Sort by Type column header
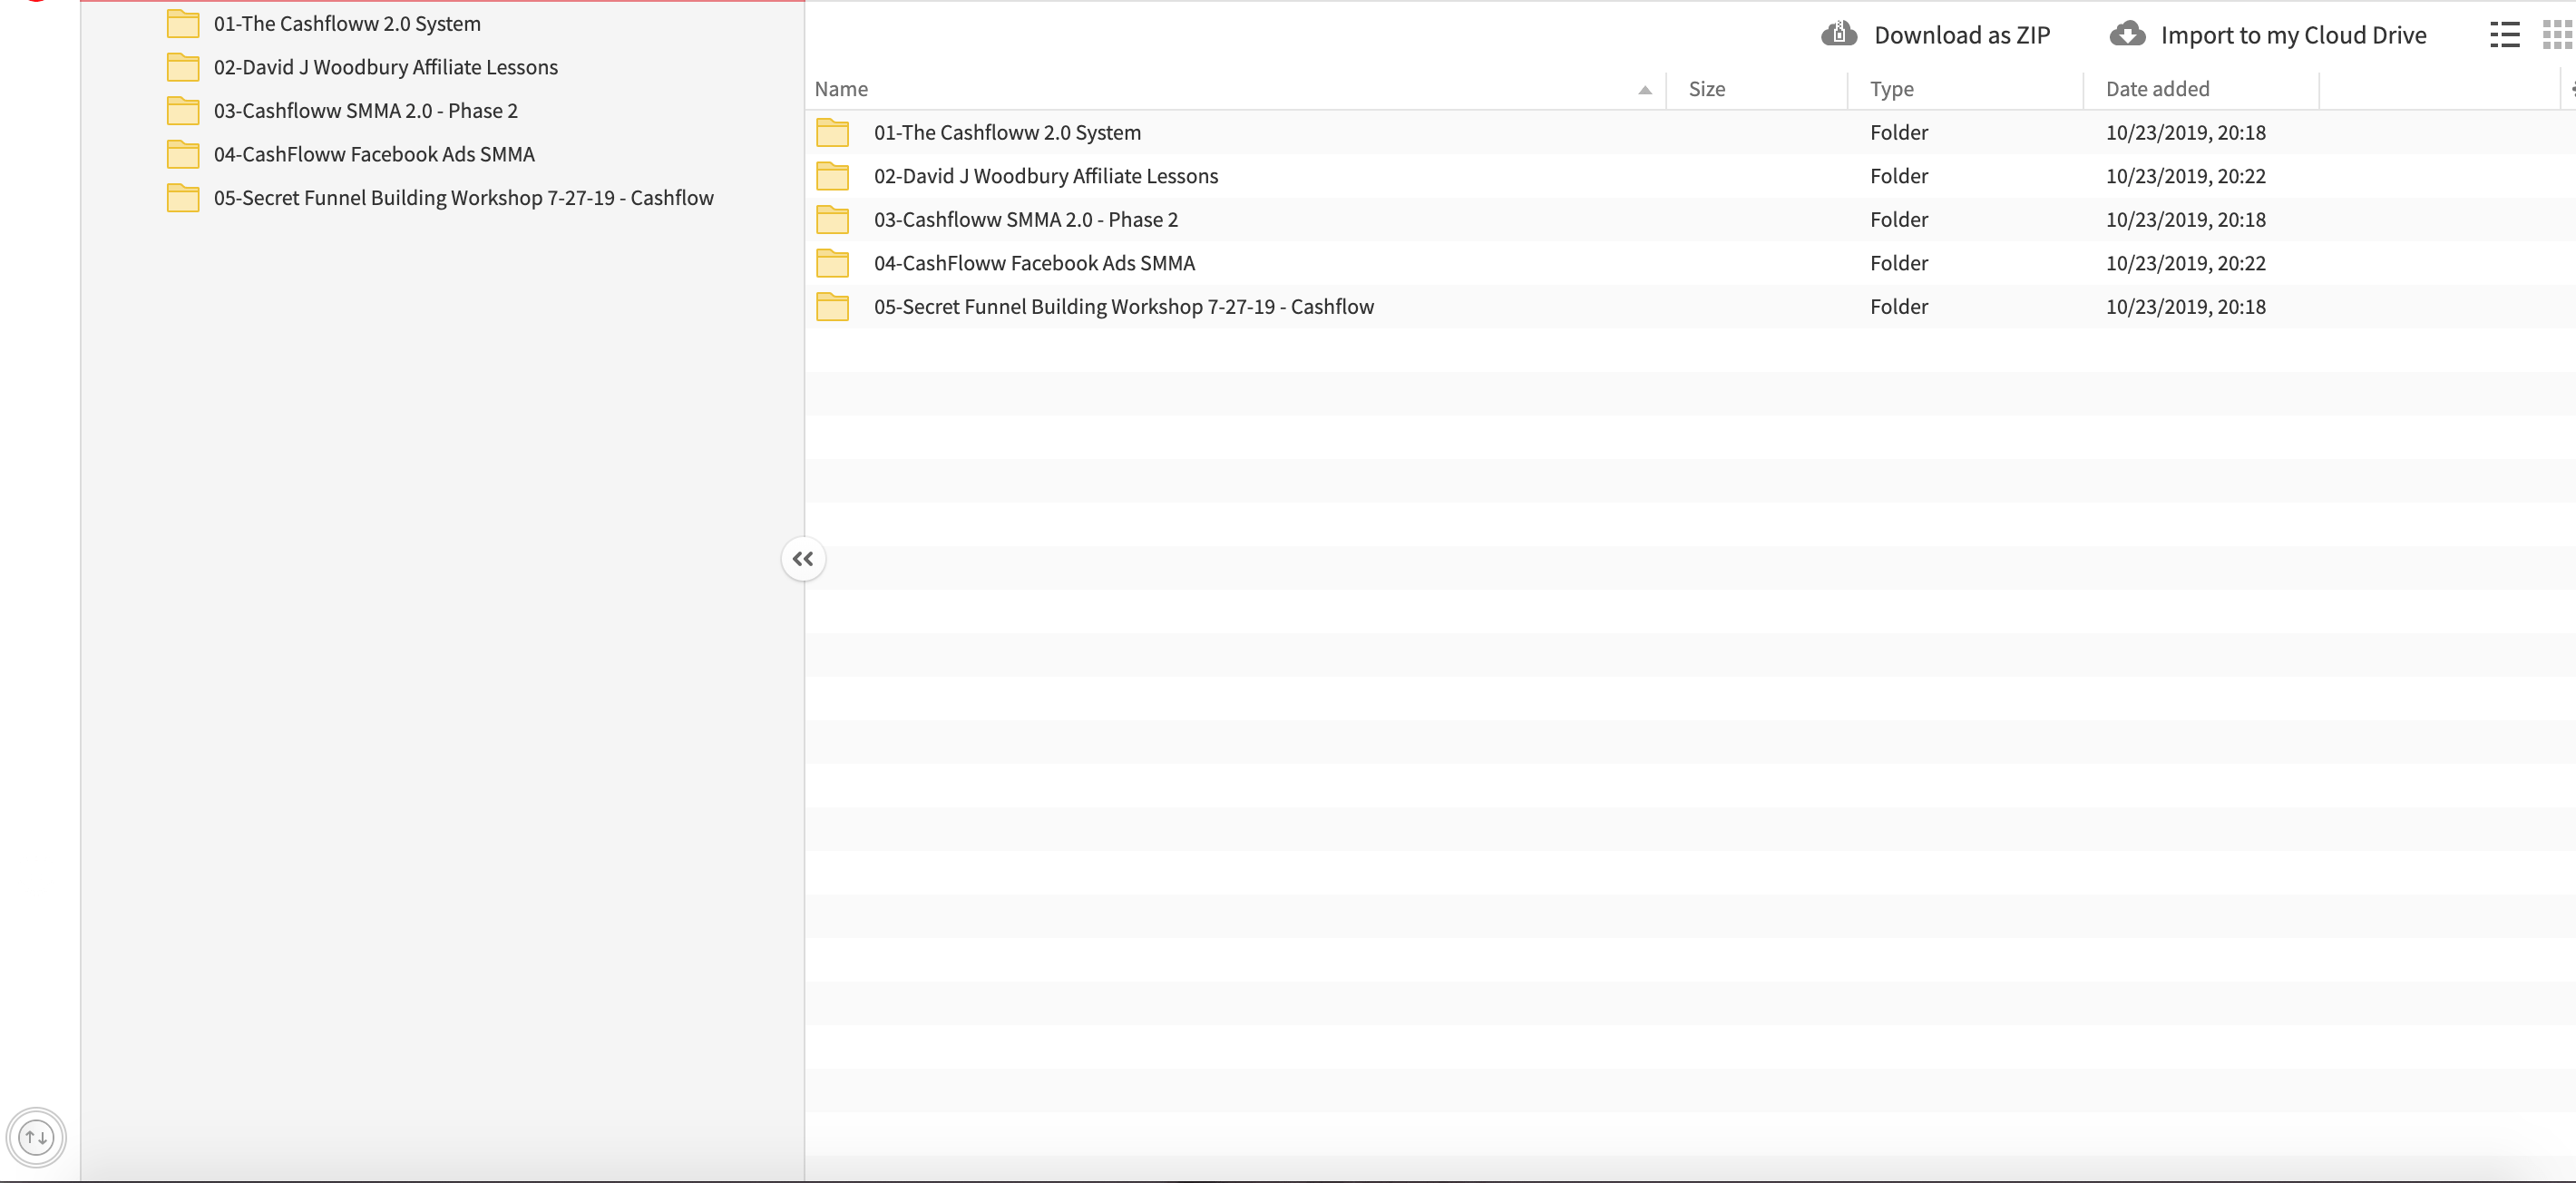Screen dimensions: 2576x1183 click(1891, 89)
